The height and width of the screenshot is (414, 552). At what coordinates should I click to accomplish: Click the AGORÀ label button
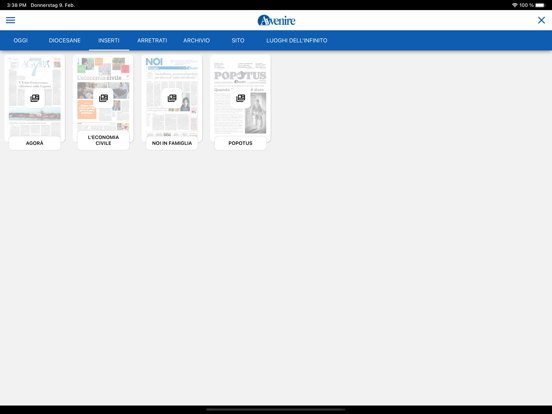click(34, 143)
